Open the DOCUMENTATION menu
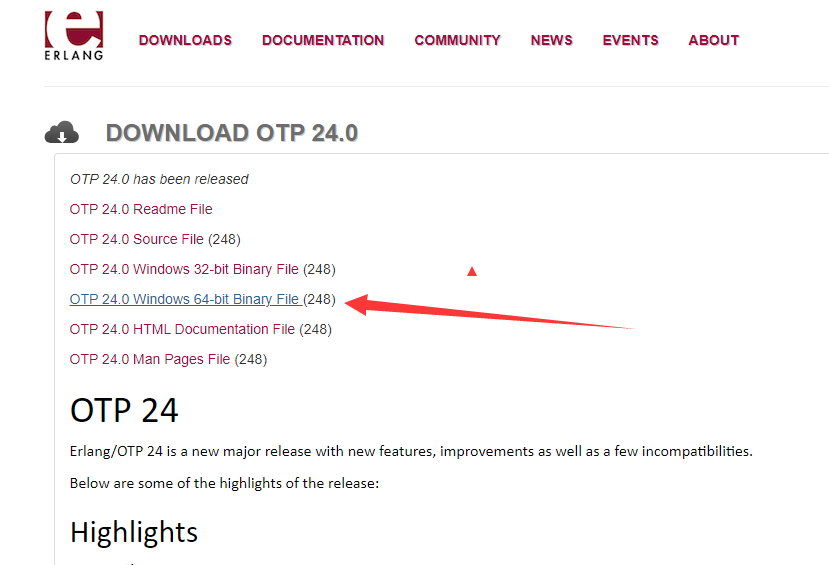This screenshot has width=829, height=565. pyautogui.click(x=323, y=40)
